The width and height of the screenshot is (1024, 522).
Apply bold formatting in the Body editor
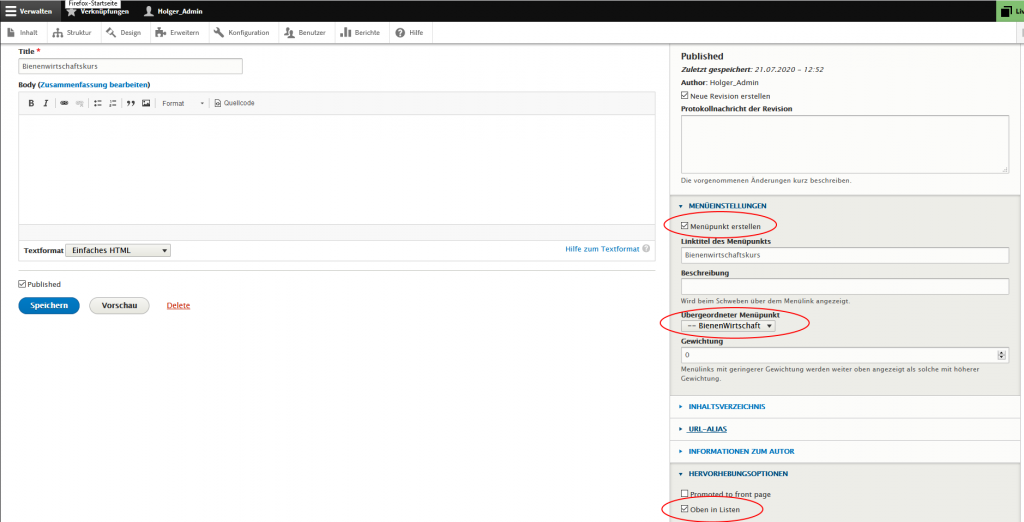pos(31,103)
